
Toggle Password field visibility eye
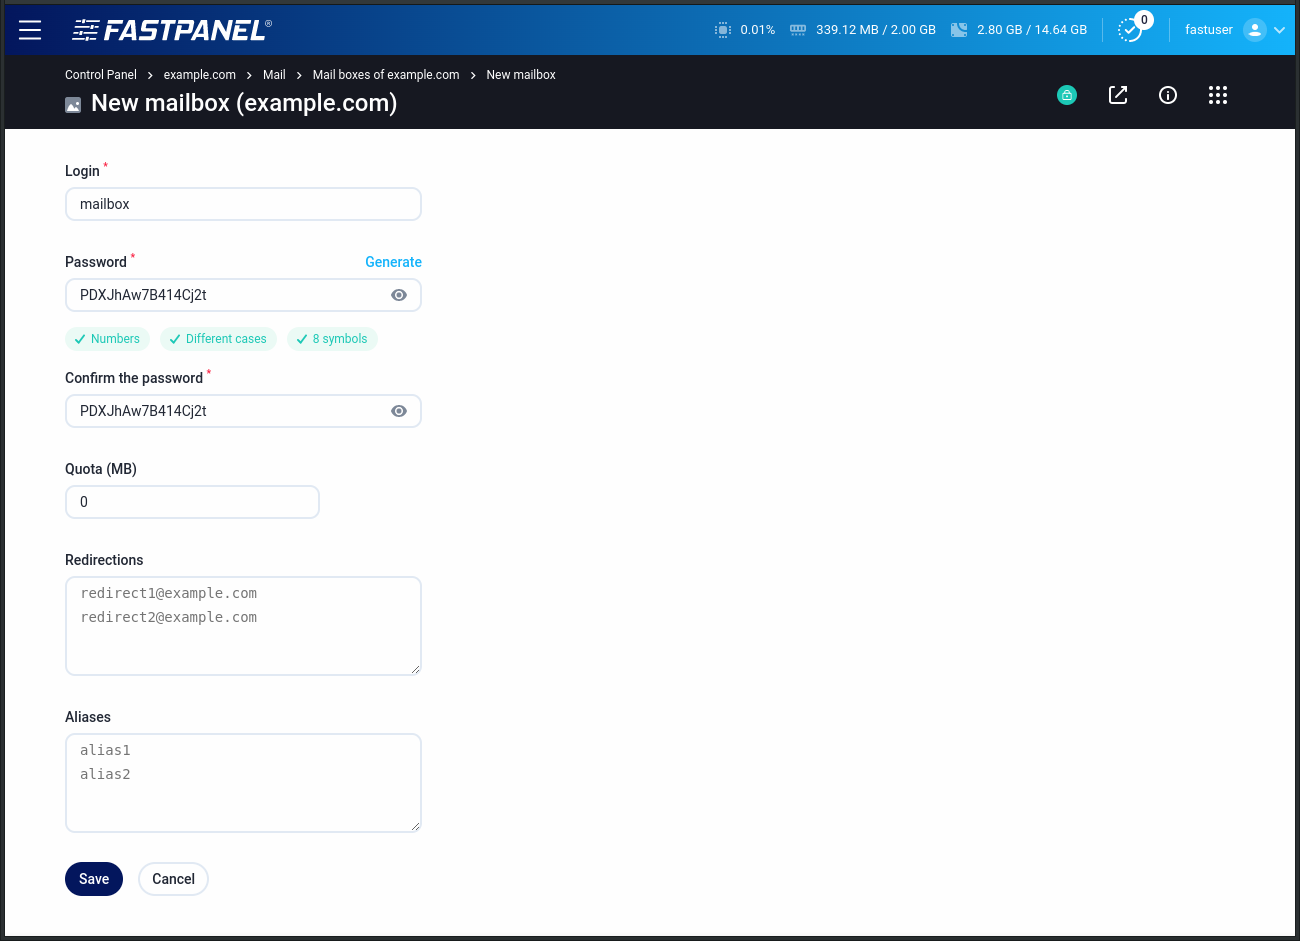tap(399, 295)
